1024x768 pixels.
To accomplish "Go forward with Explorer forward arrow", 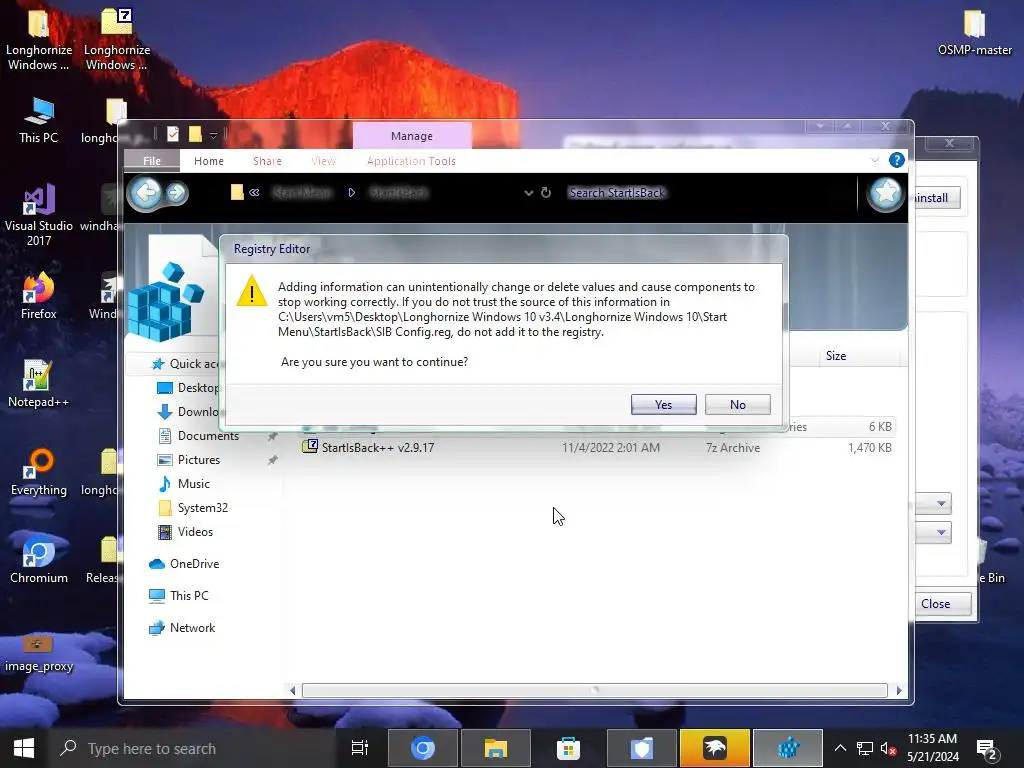I will (x=176, y=193).
